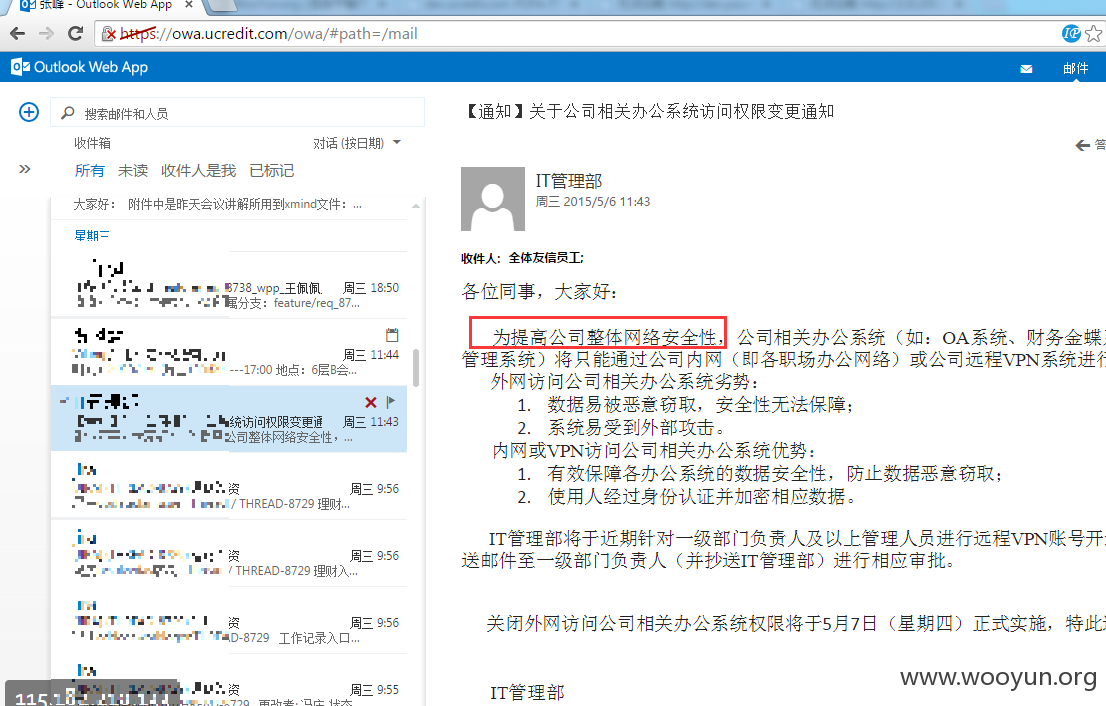This screenshot has width=1106, height=706.
Task: Click recipient 全体友信员工
Action: point(546,258)
